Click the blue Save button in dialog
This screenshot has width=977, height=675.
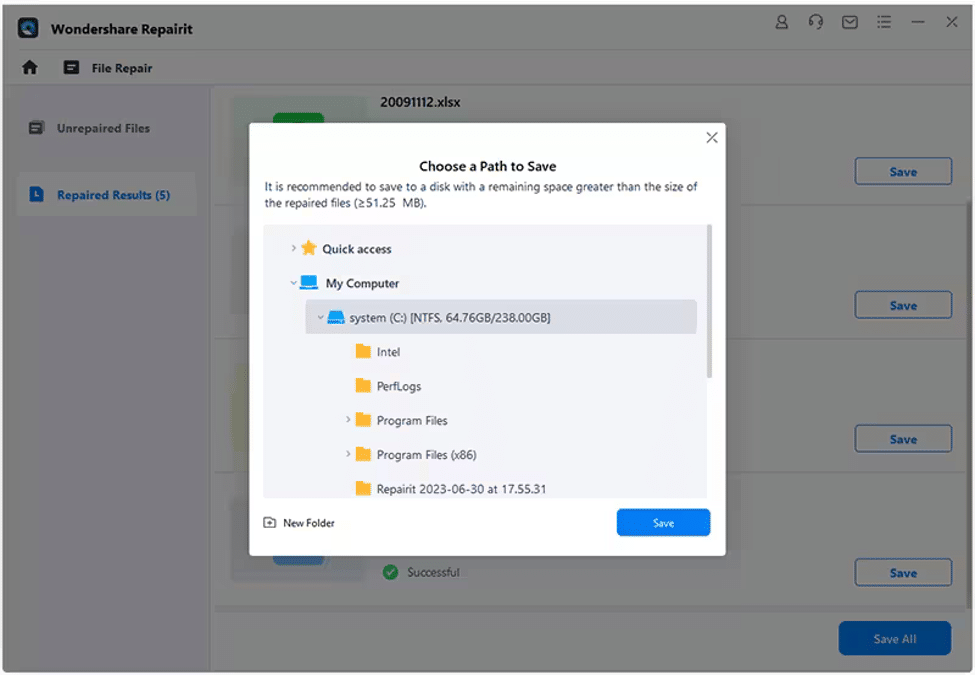(x=663, y=522)
